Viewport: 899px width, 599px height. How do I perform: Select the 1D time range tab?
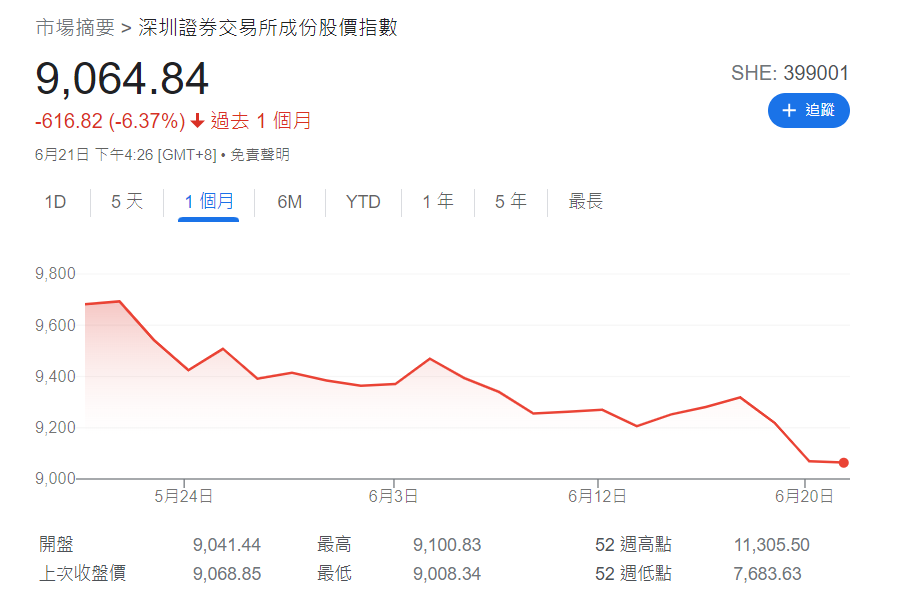(55, 202)
